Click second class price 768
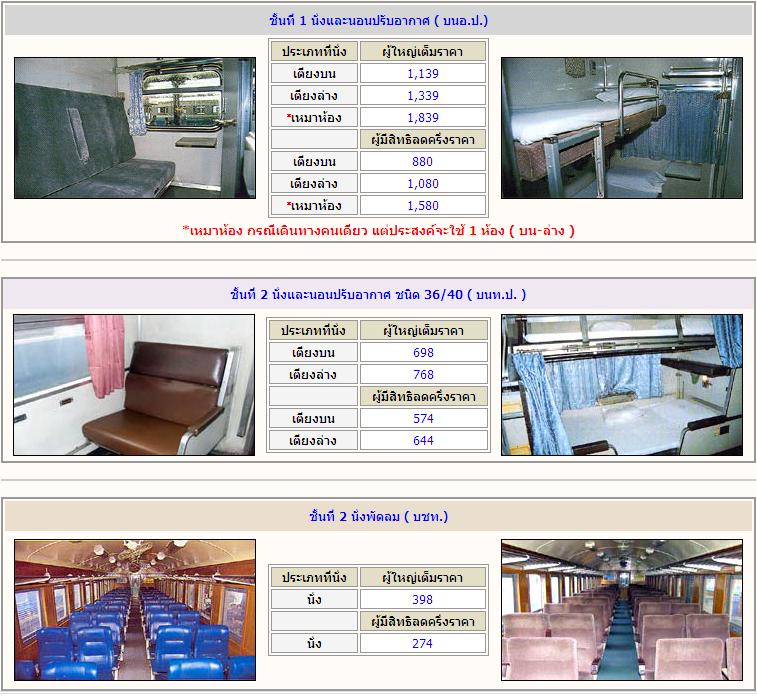757x697 pixels. [x=423, y=375]
